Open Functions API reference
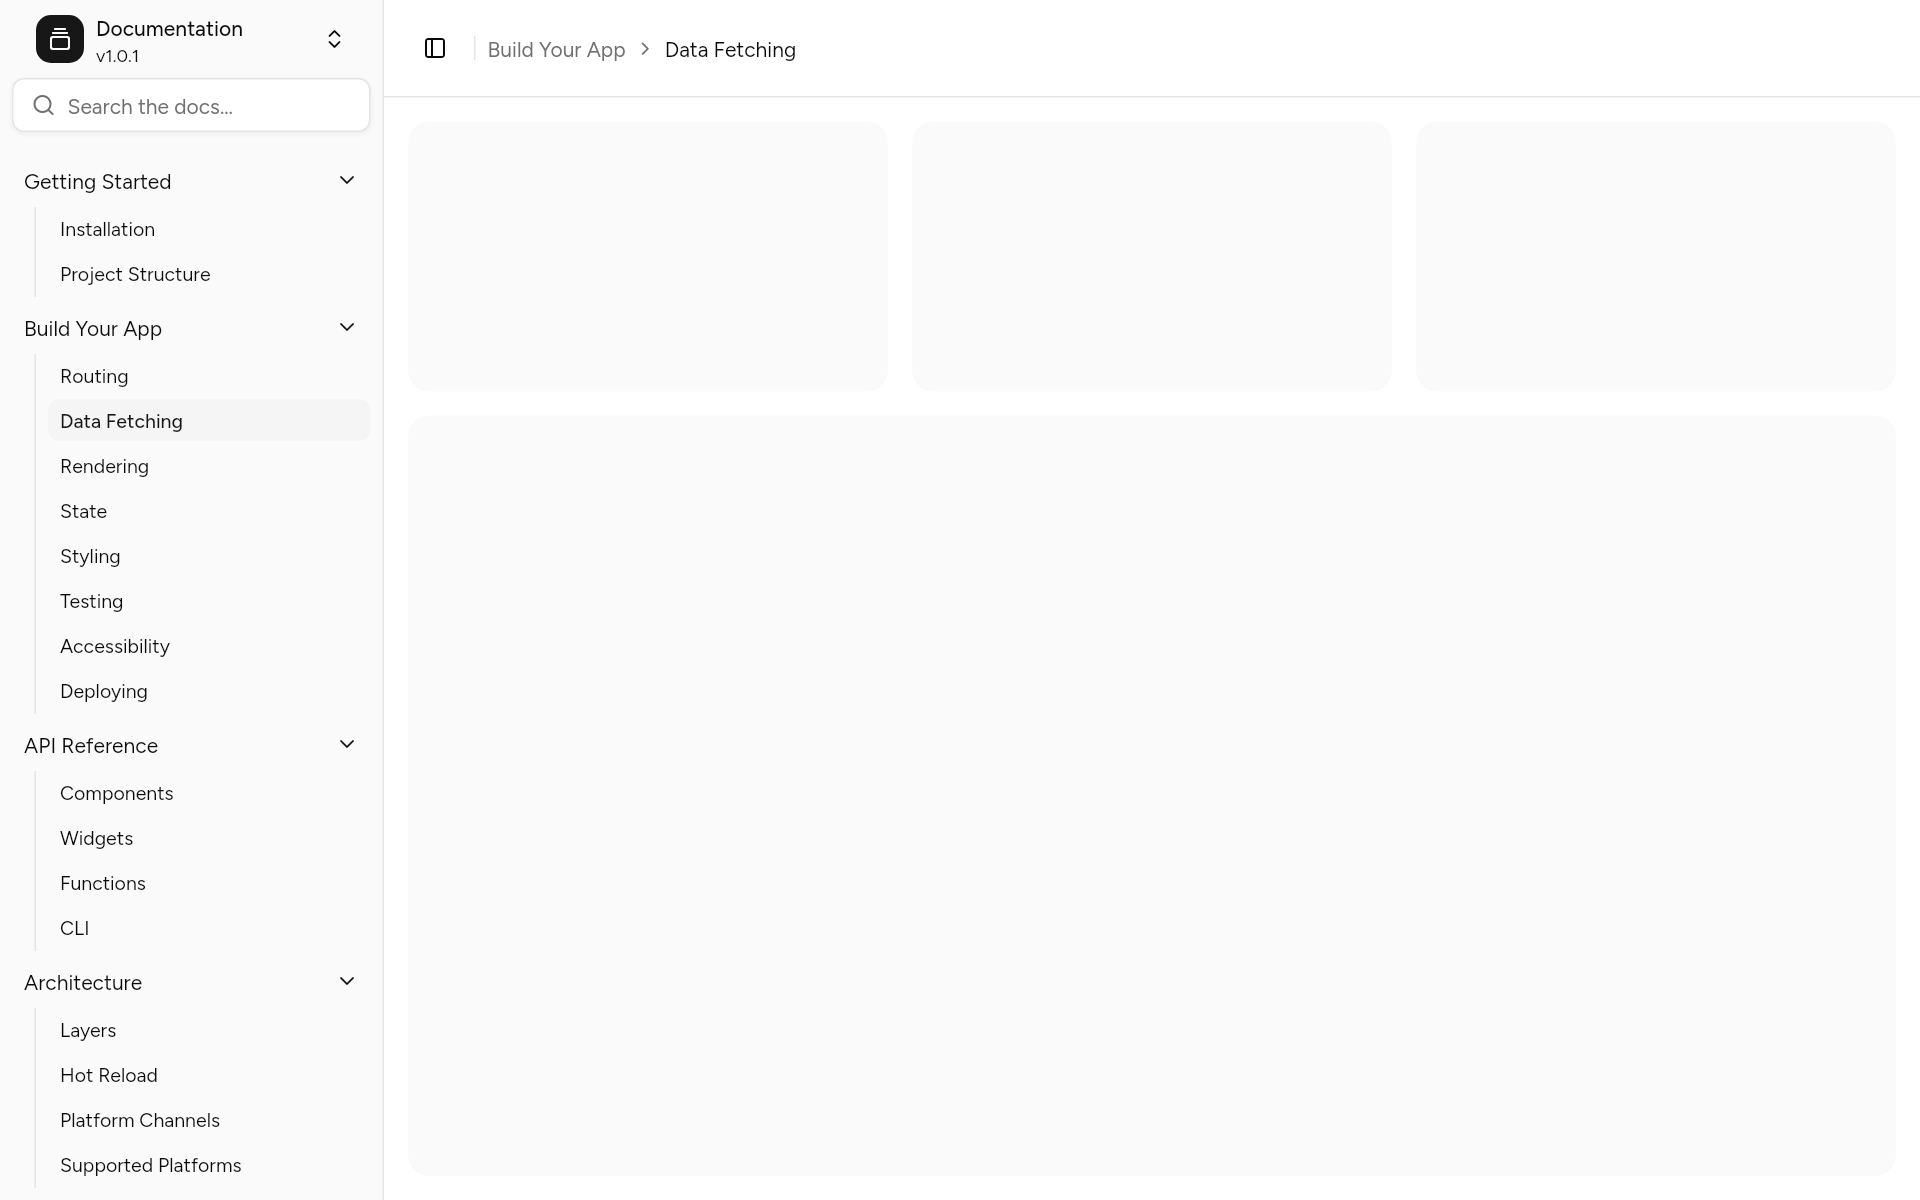This screenshot has width=1920, height=1200. tap(209, 883)
